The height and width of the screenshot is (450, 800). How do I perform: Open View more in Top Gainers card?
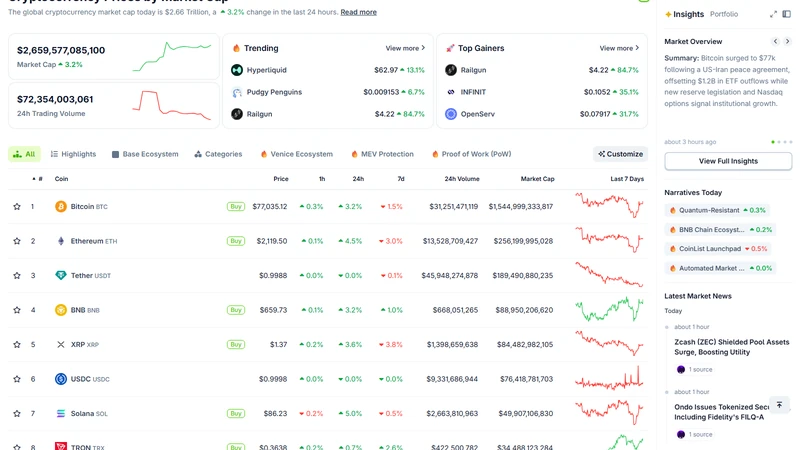coord(619,48)
